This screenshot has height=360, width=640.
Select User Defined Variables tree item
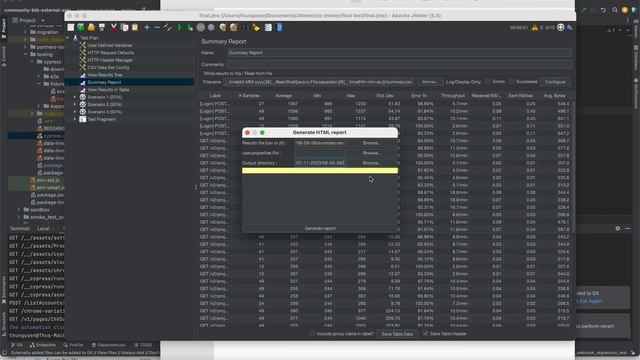109,45
